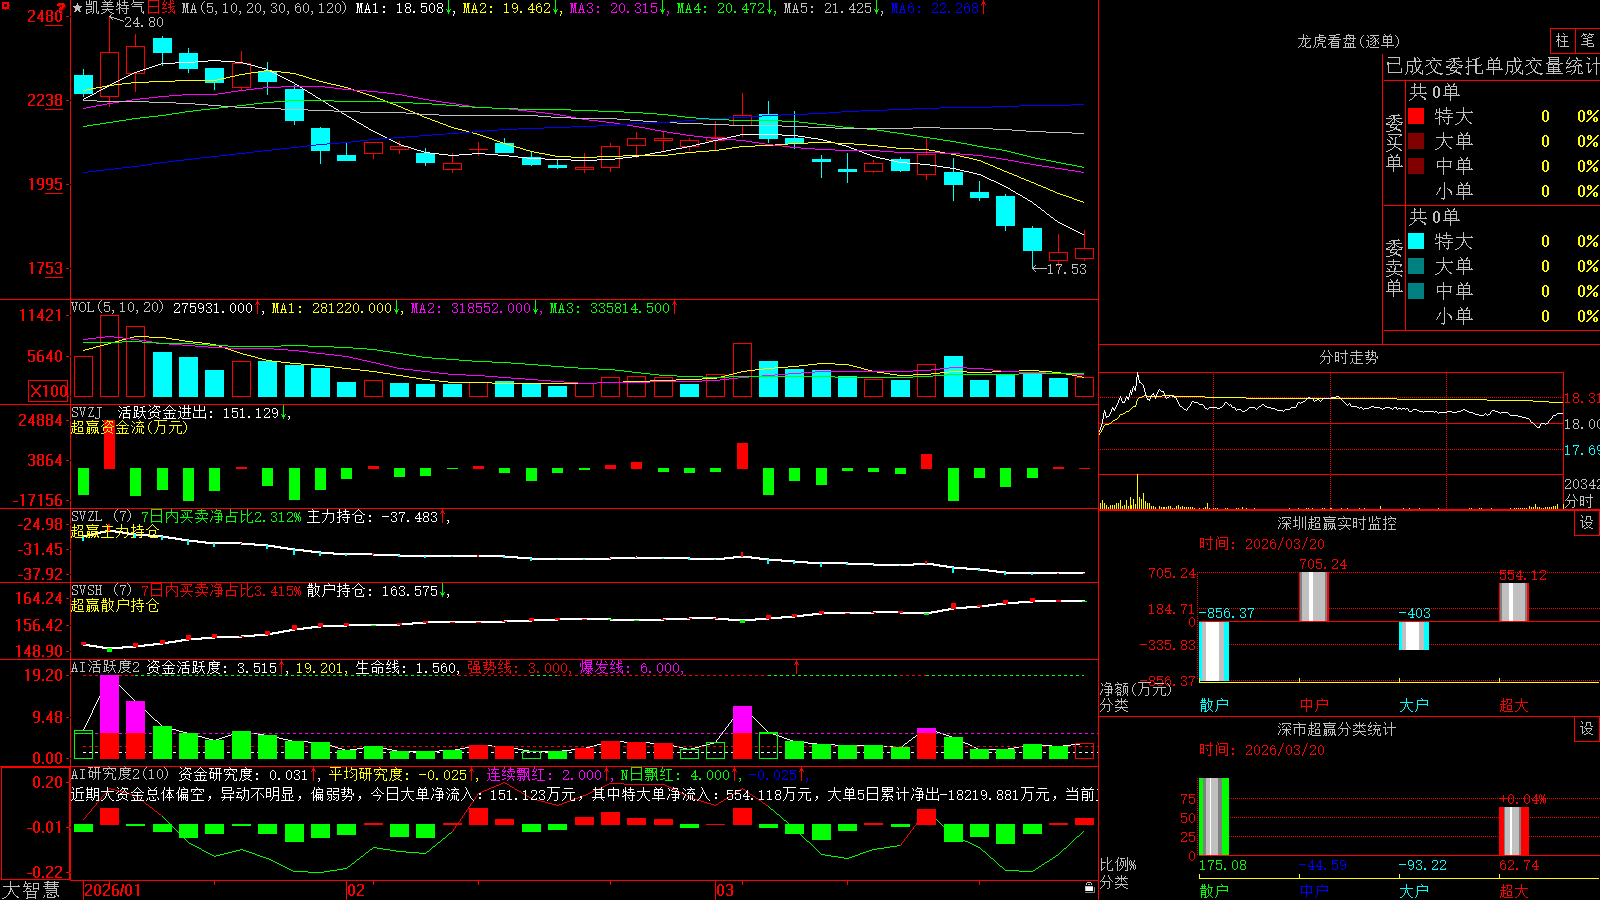Click the -403 大户 bar in 实时监控
The image size is (1600, 900).
1414,636
